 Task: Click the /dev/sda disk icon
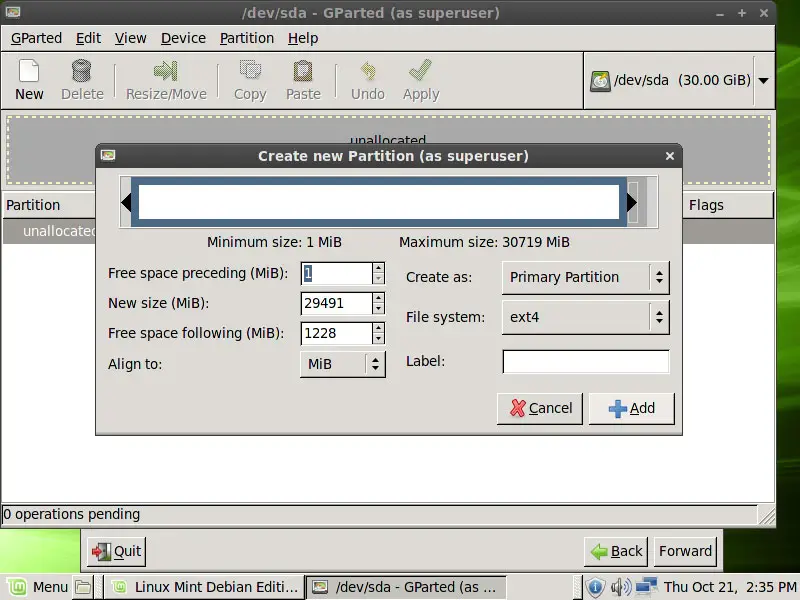tap(600, 81)
